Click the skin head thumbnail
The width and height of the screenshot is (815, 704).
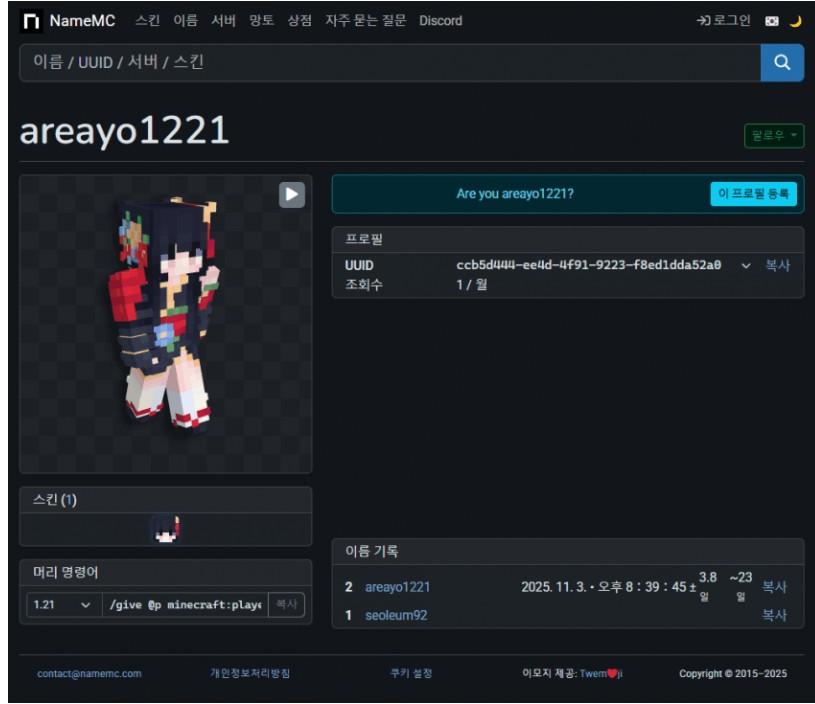[165, 529]
